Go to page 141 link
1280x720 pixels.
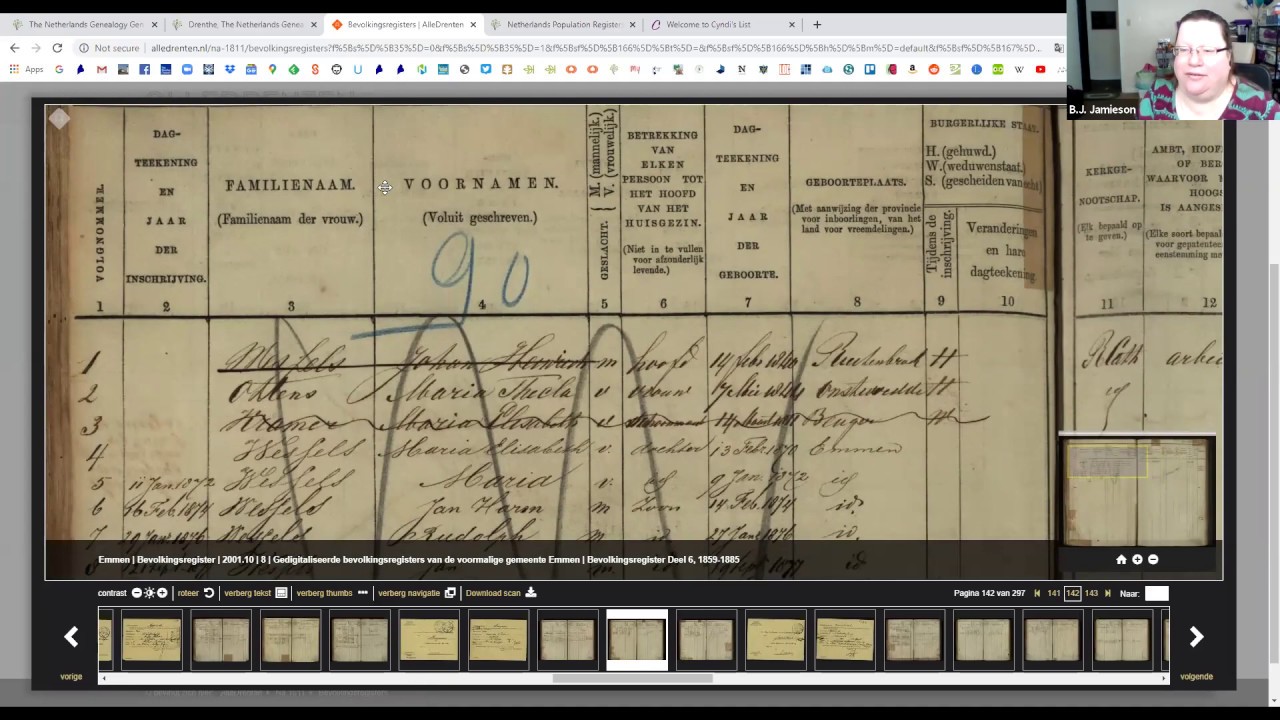1053,594
